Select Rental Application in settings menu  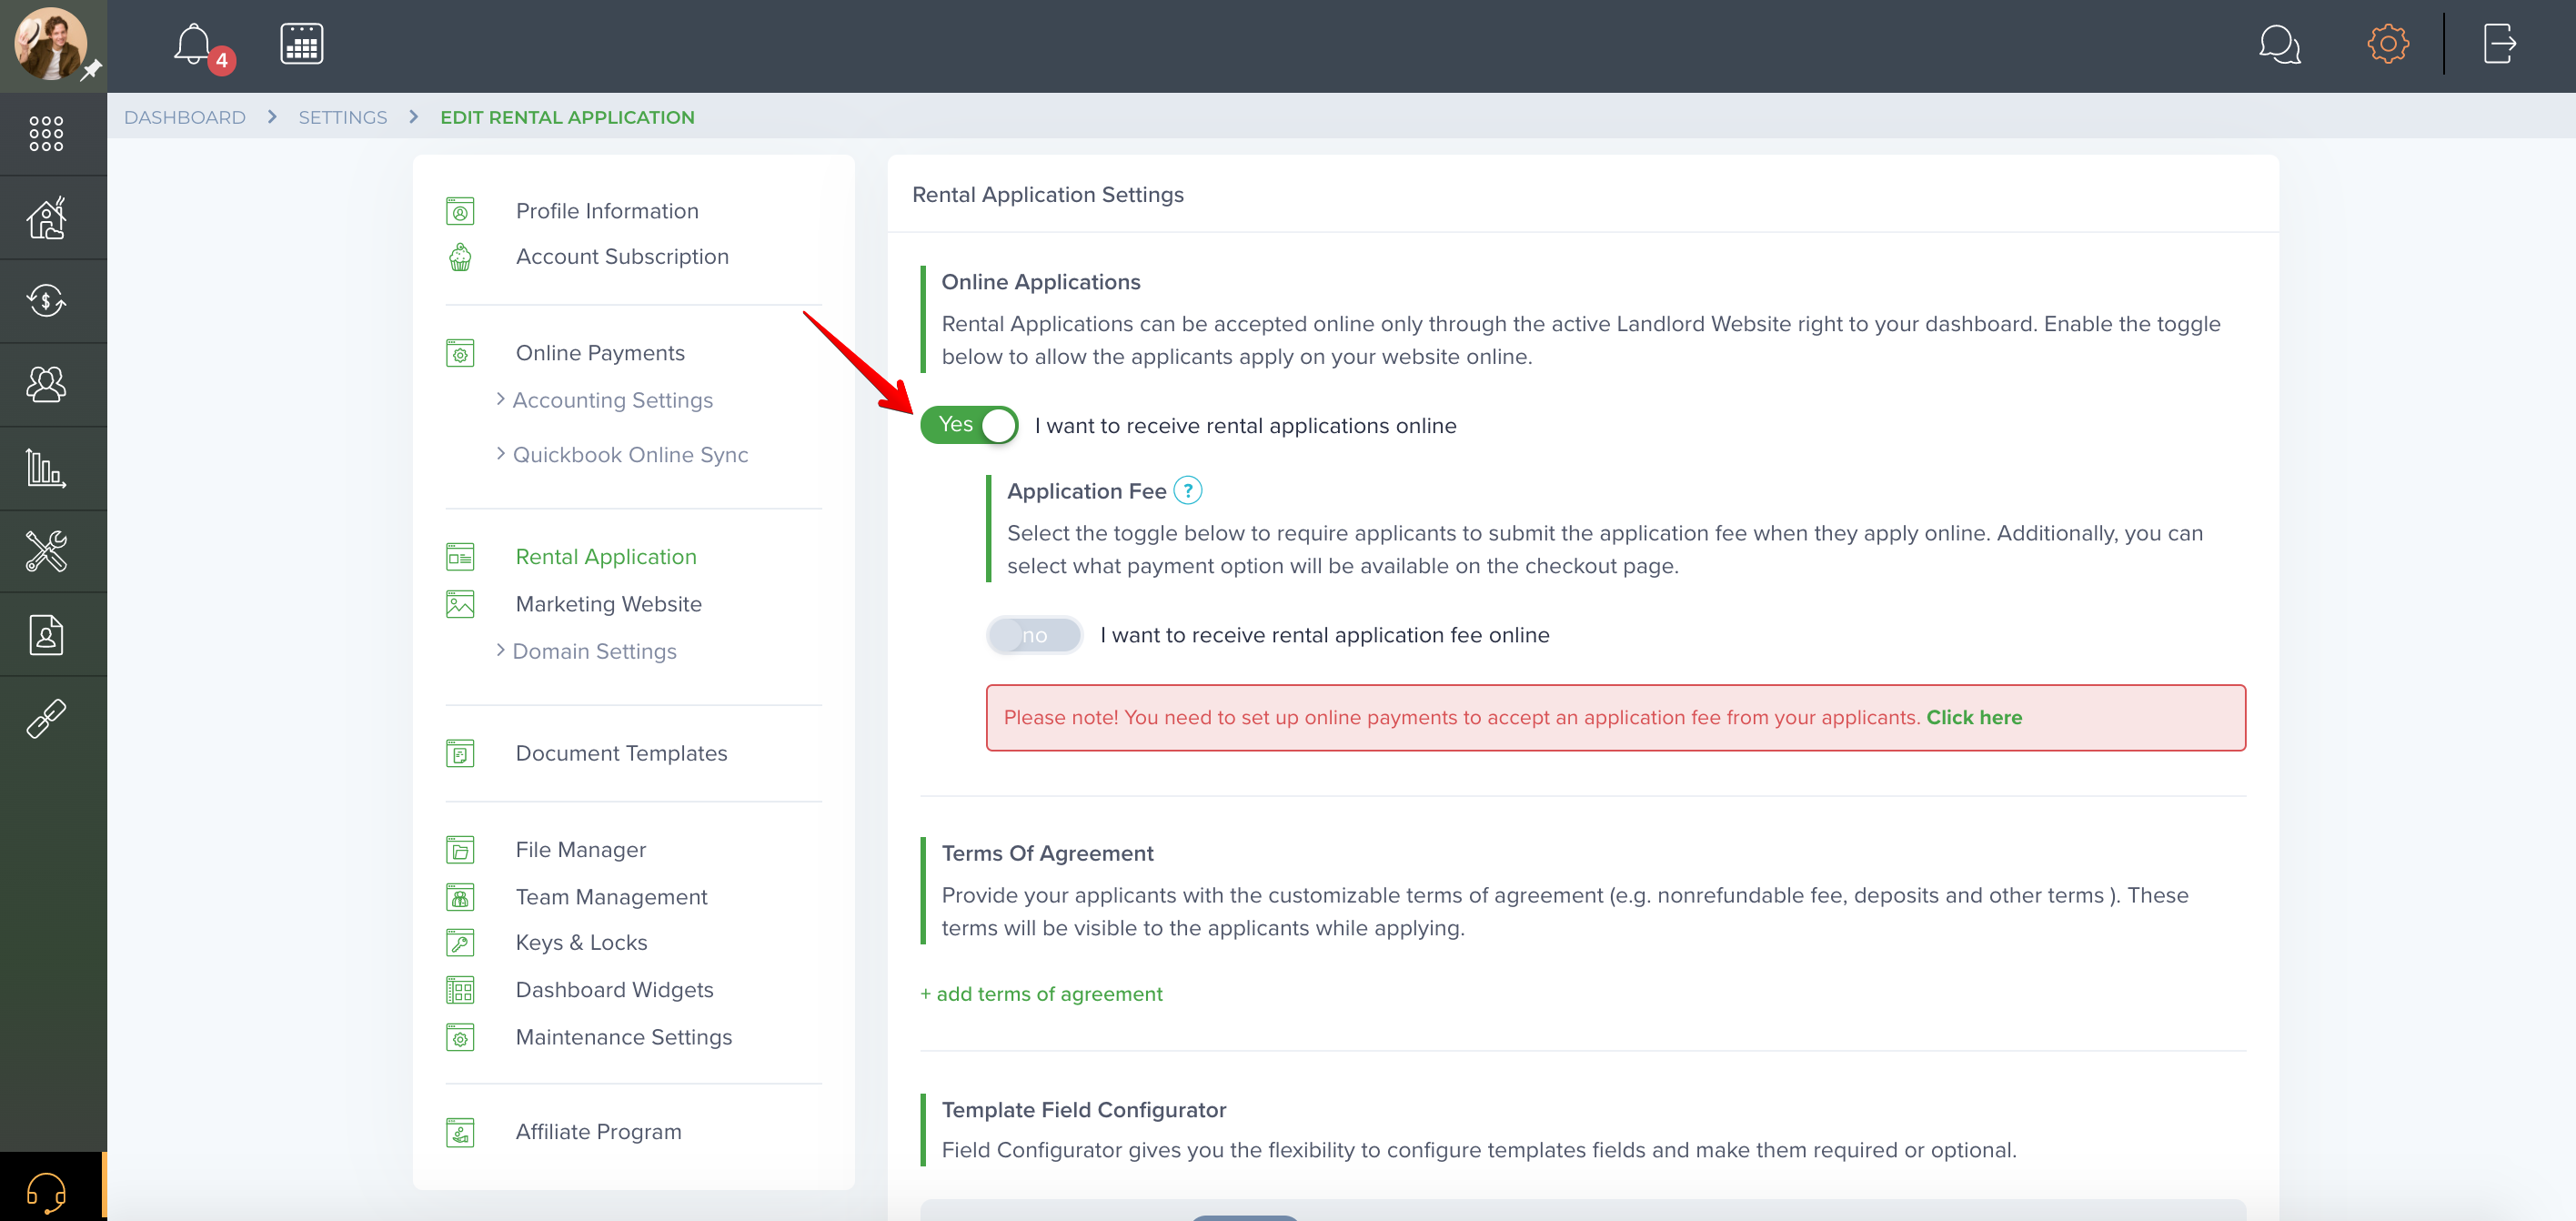pyautogui.click(x=606, y=557)
